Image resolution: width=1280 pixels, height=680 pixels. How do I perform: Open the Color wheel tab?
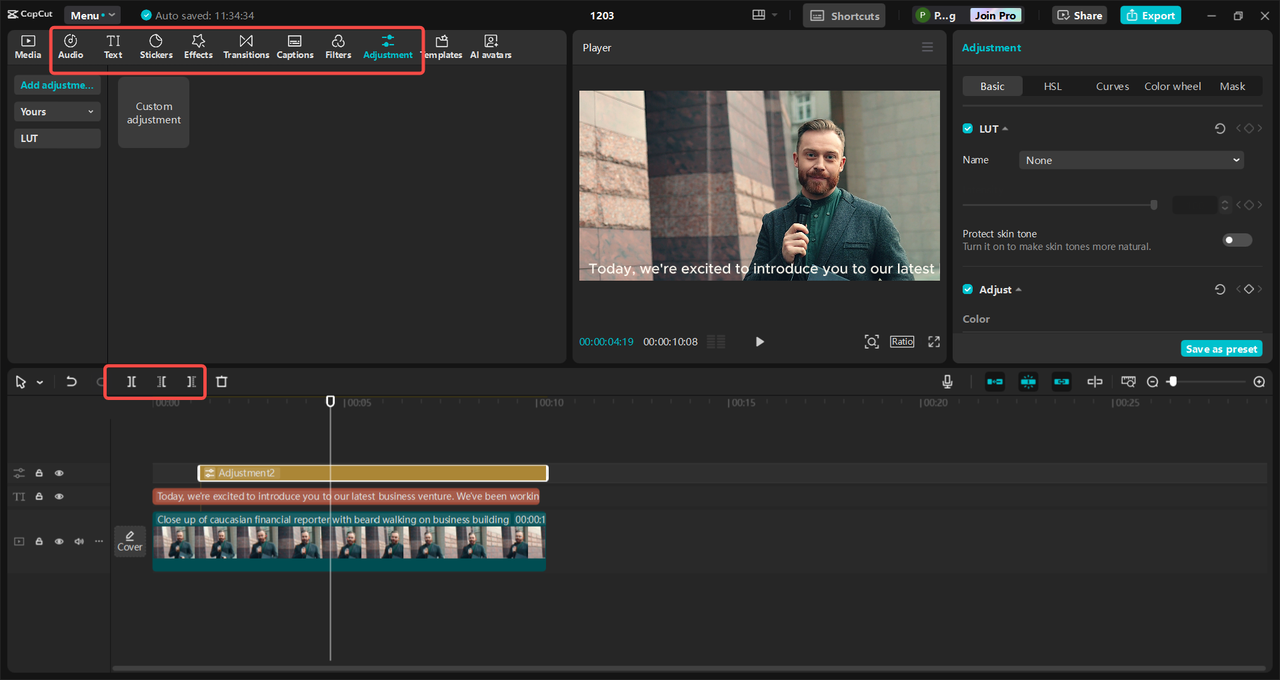point(1173,86)
